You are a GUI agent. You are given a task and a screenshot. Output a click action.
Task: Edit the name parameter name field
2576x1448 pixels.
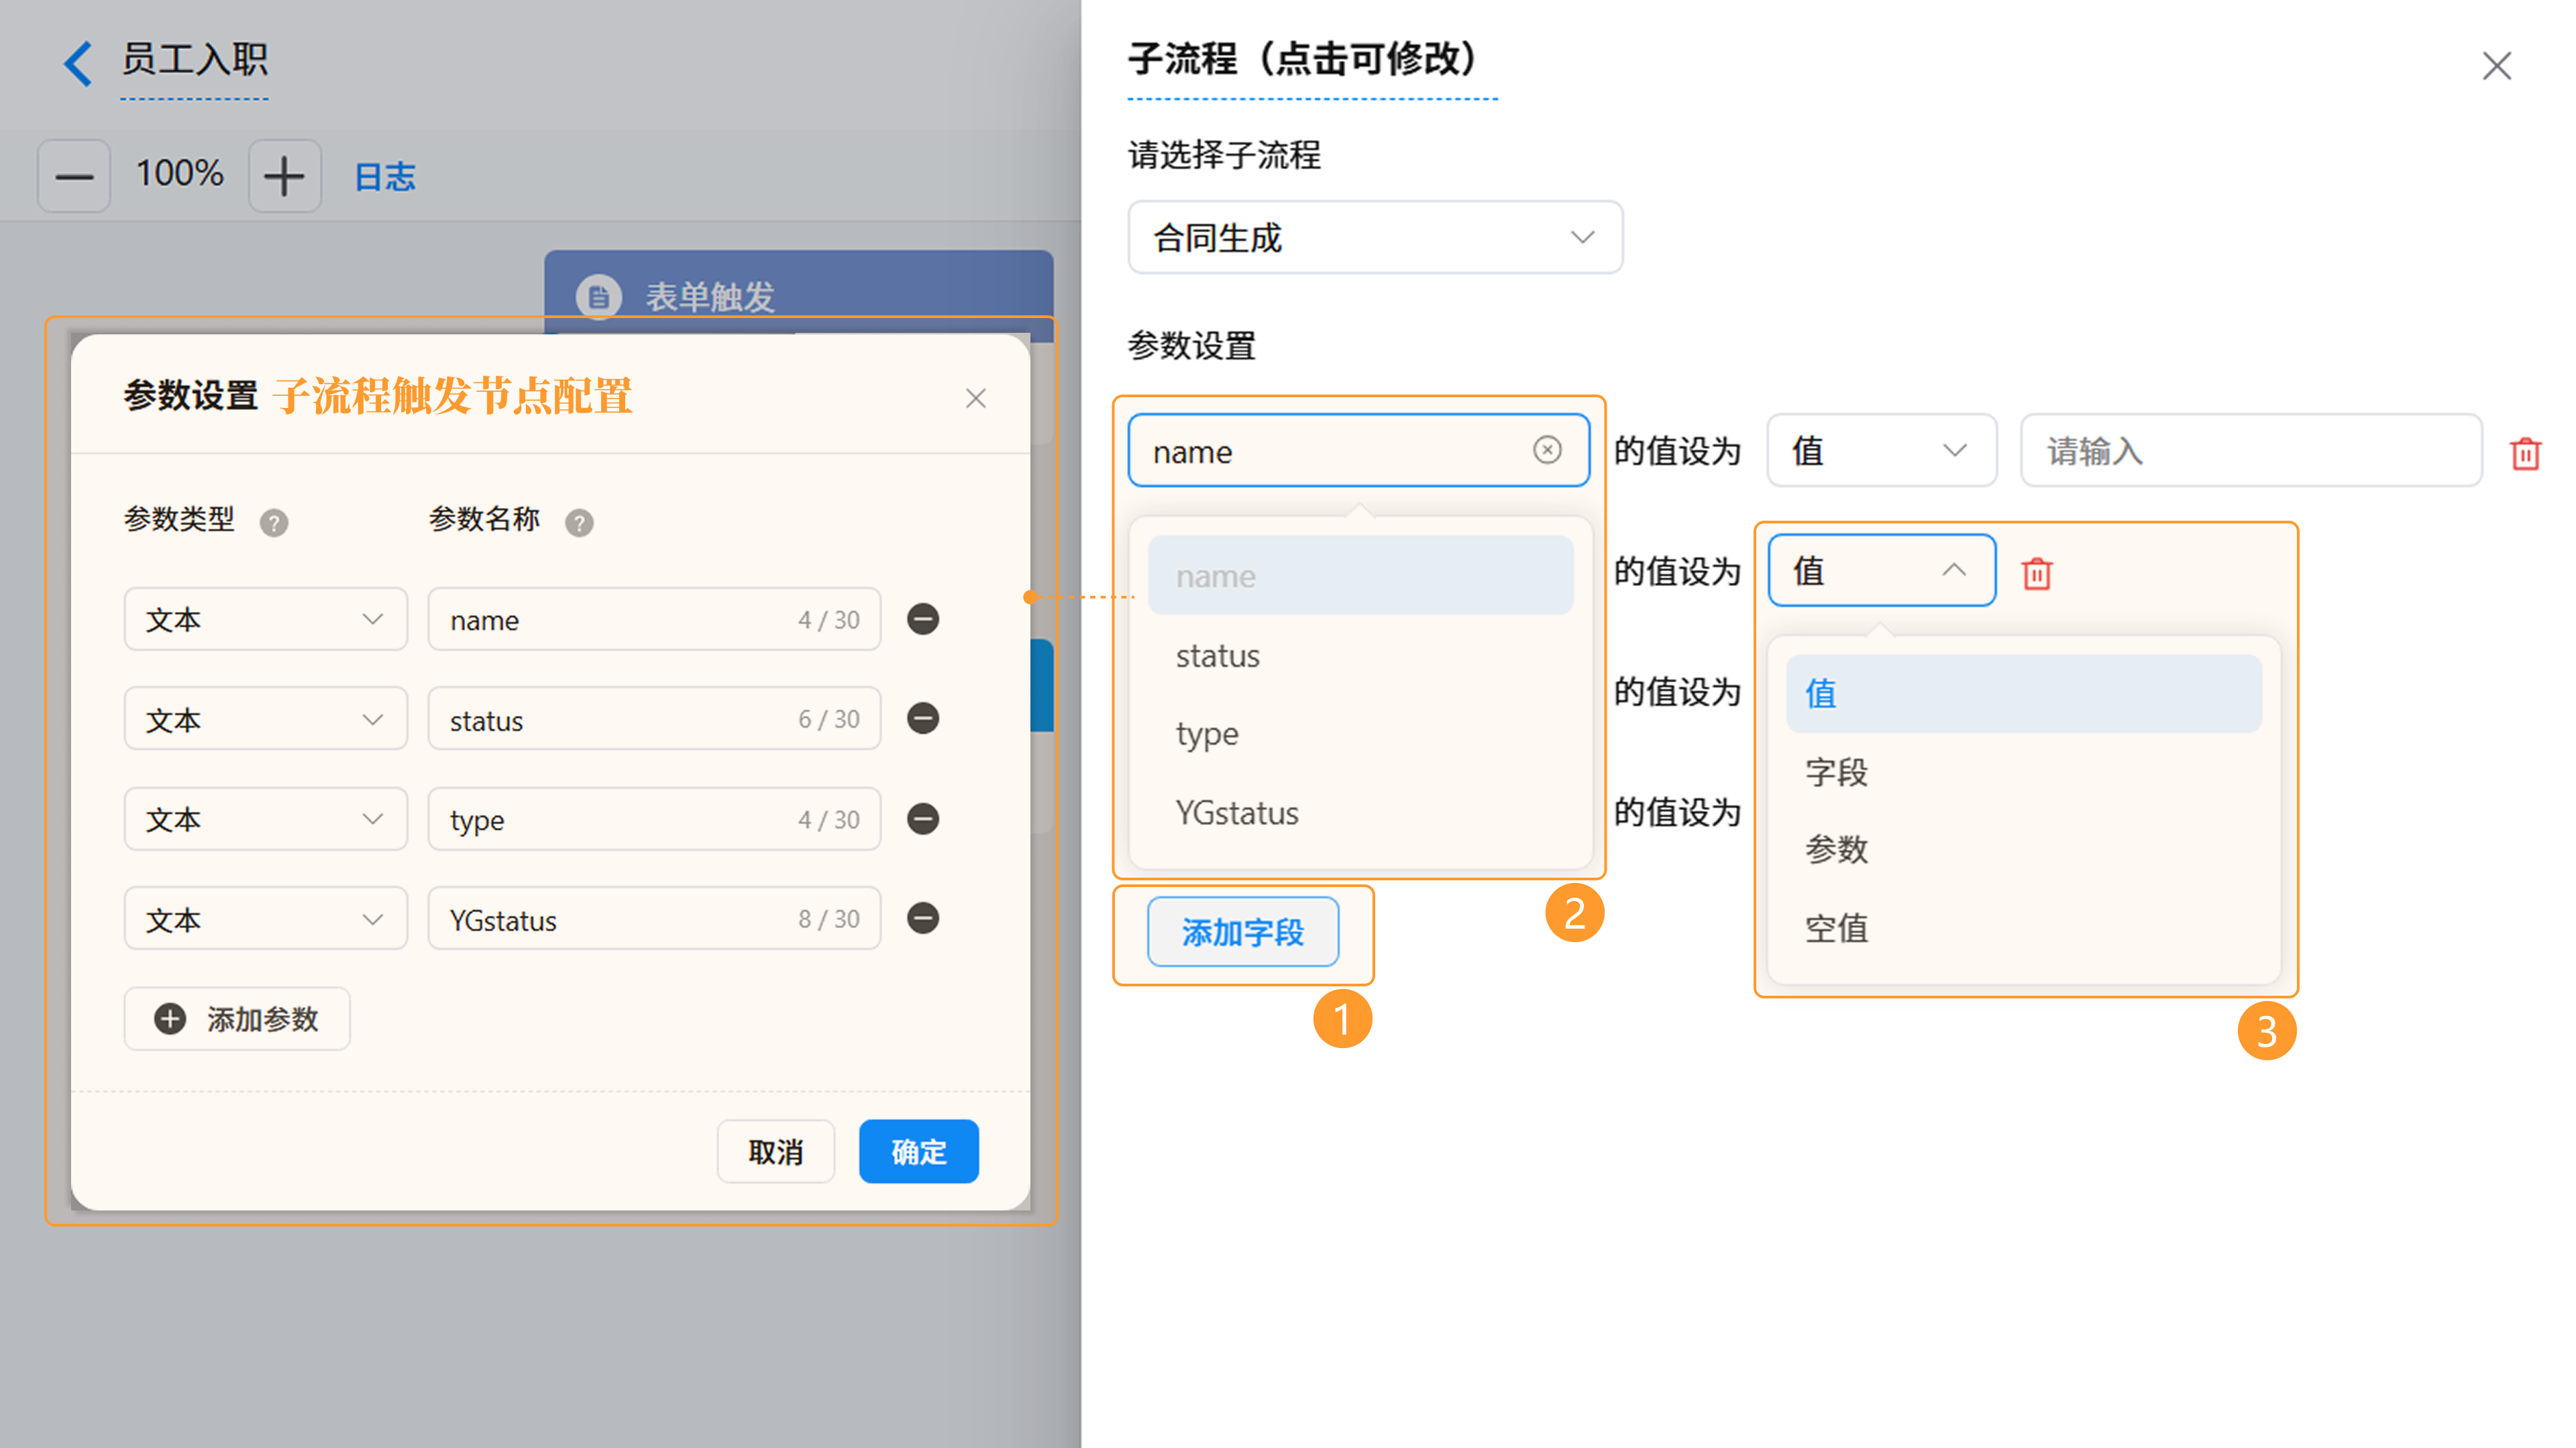[x=654, y=619]
